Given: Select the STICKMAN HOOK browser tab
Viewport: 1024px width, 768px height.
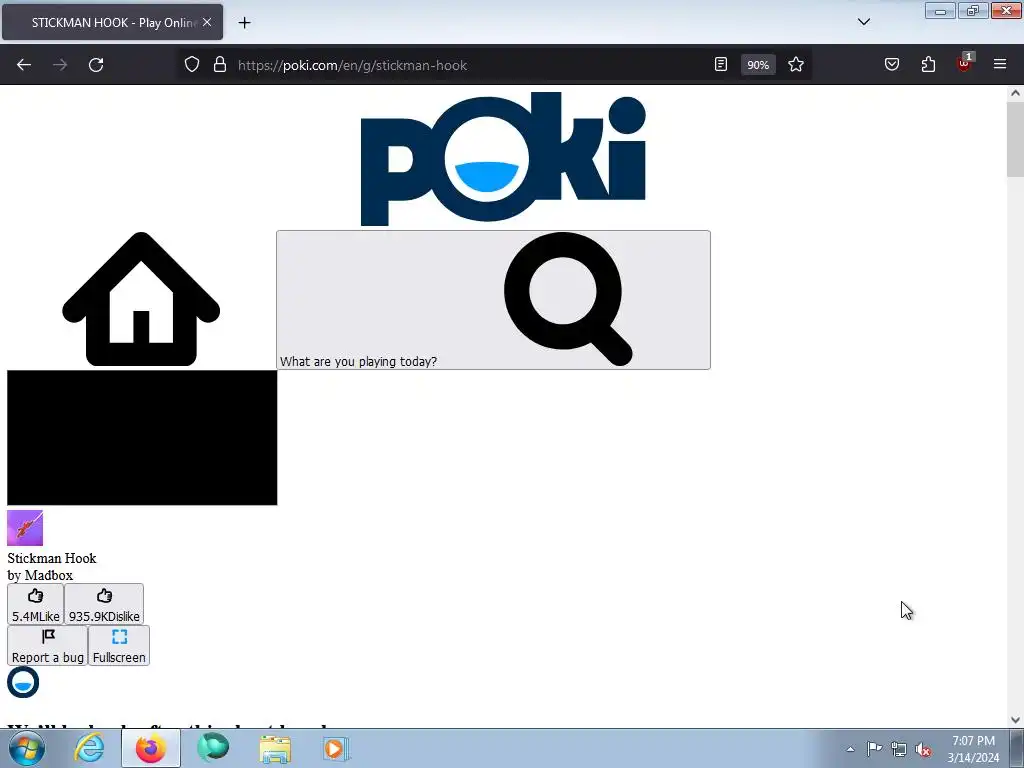Looking at the screenshot, I should pos(112,23).
